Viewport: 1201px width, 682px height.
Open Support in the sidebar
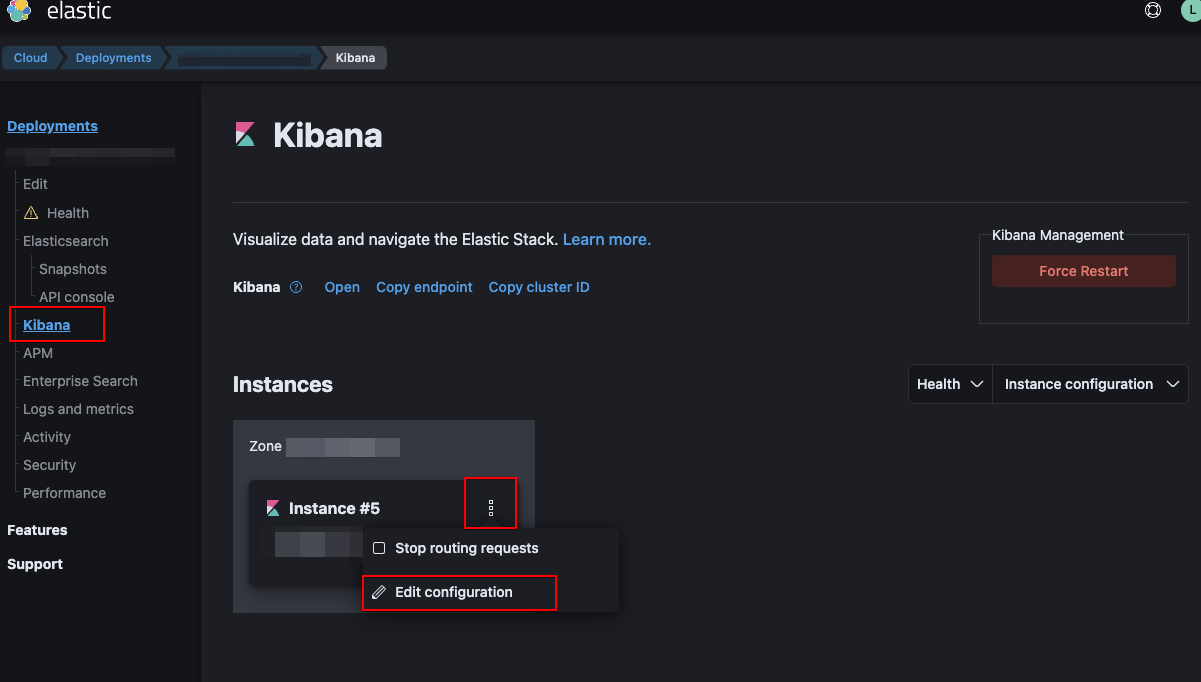tap(35, 564)
